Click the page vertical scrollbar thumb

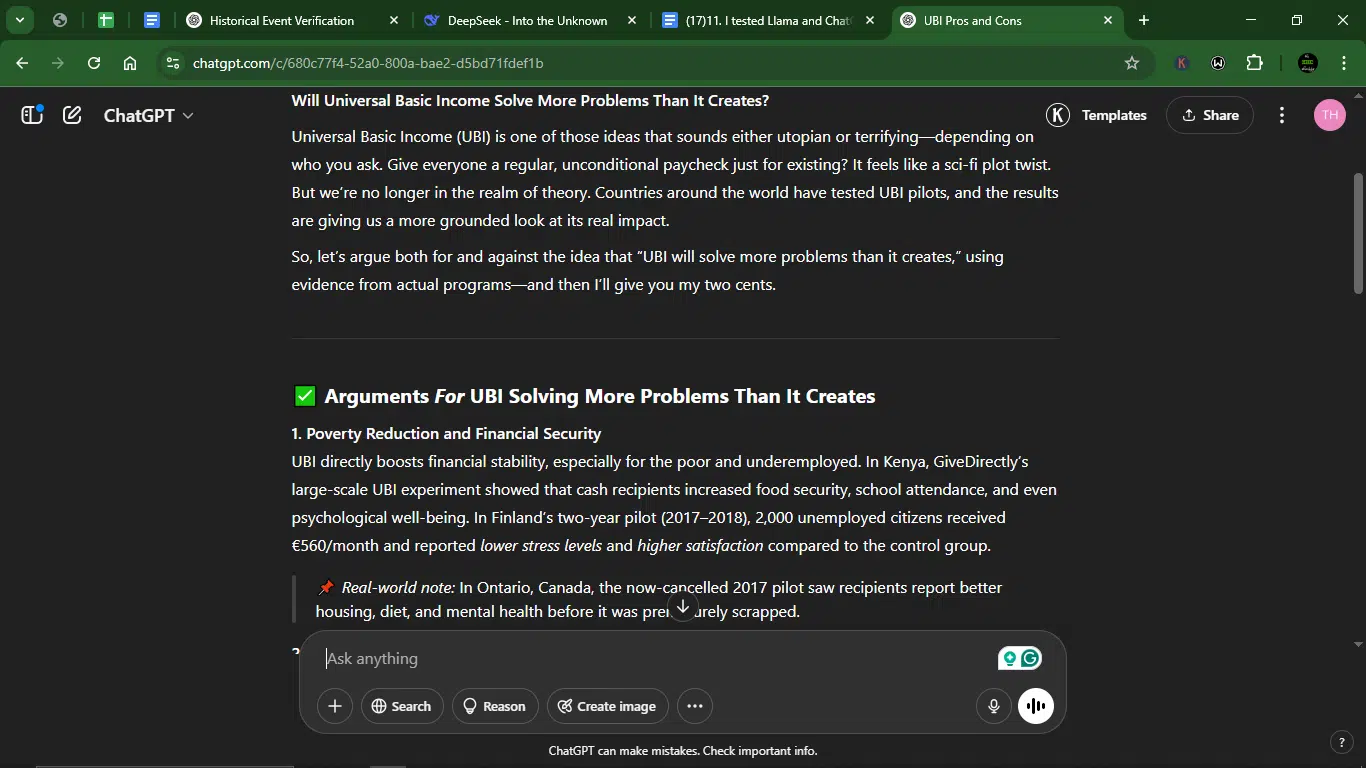coord(1358,234)
